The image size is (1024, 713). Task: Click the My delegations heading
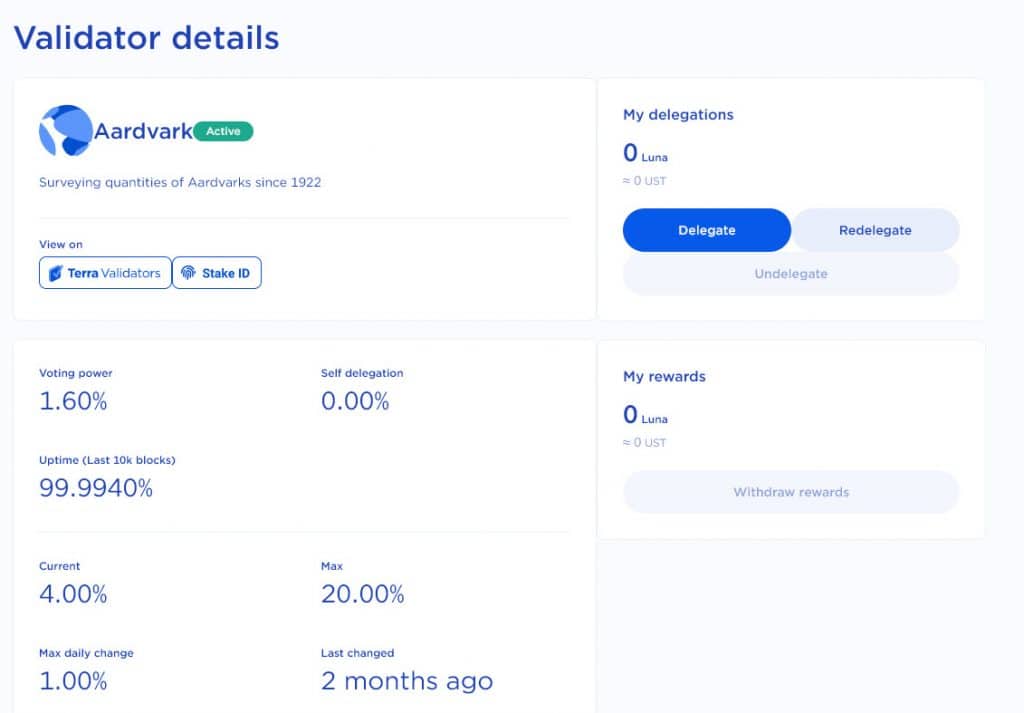(x=678, y=115)
